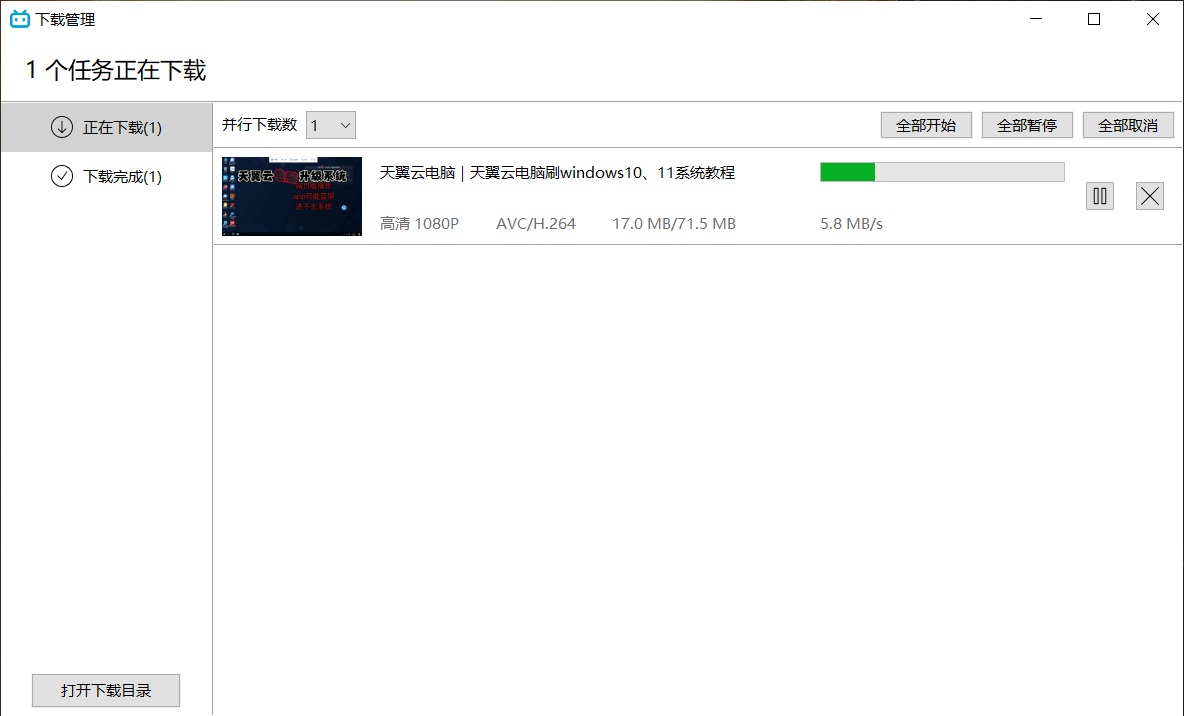This screenshot has height=716, width=1184.
Task: Click the 17.0 MB/71.5 MB size text
Action: tap(674, 224)
